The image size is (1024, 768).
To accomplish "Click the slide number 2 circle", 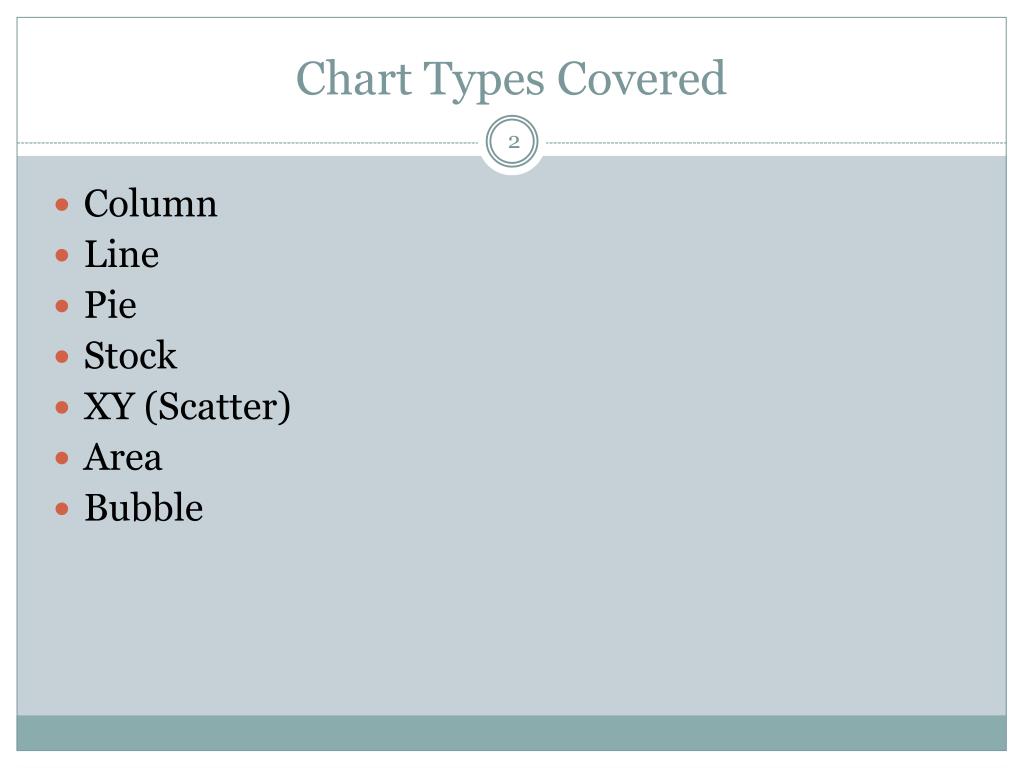I will pyautogui.click(x=513, y=142).
